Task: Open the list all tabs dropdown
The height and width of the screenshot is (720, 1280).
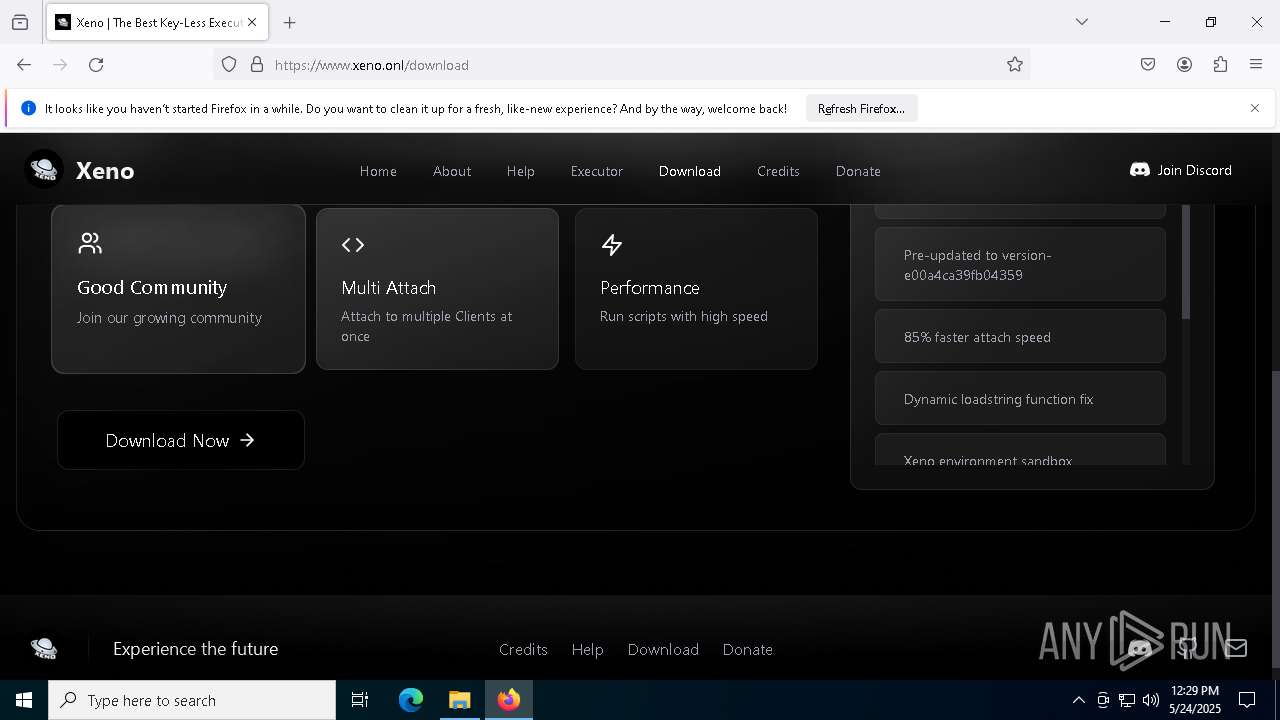Action: click(x=1082, y=22)
